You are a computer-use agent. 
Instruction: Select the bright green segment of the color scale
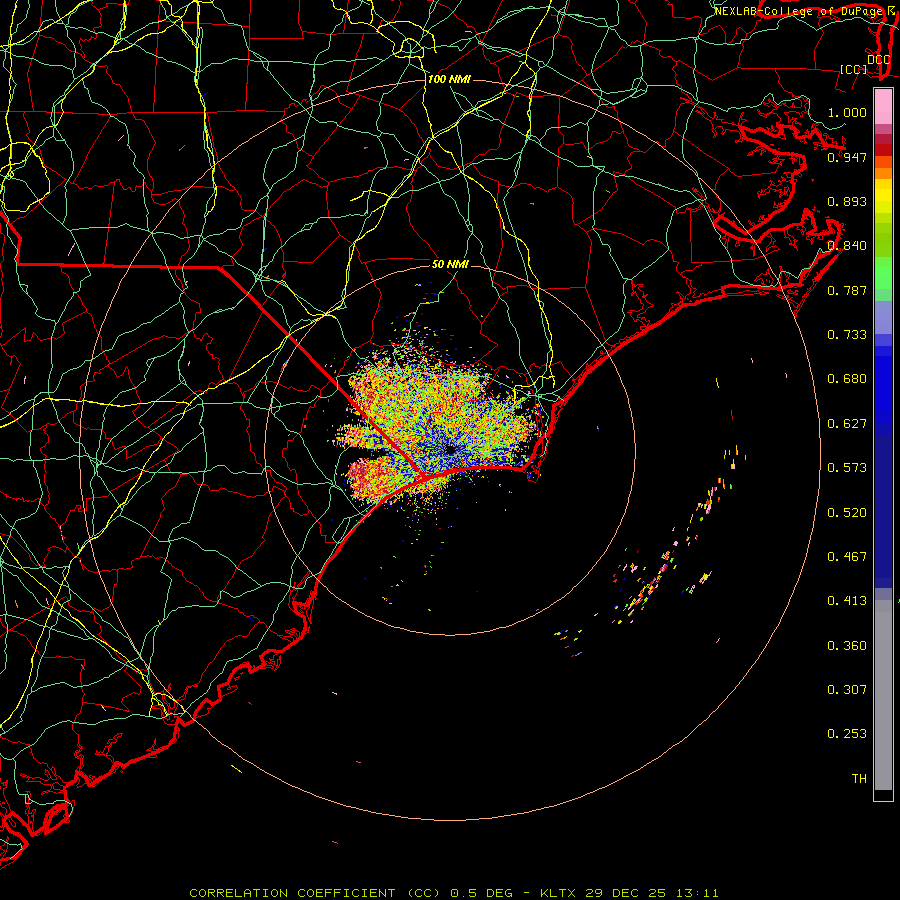[883, 273]
